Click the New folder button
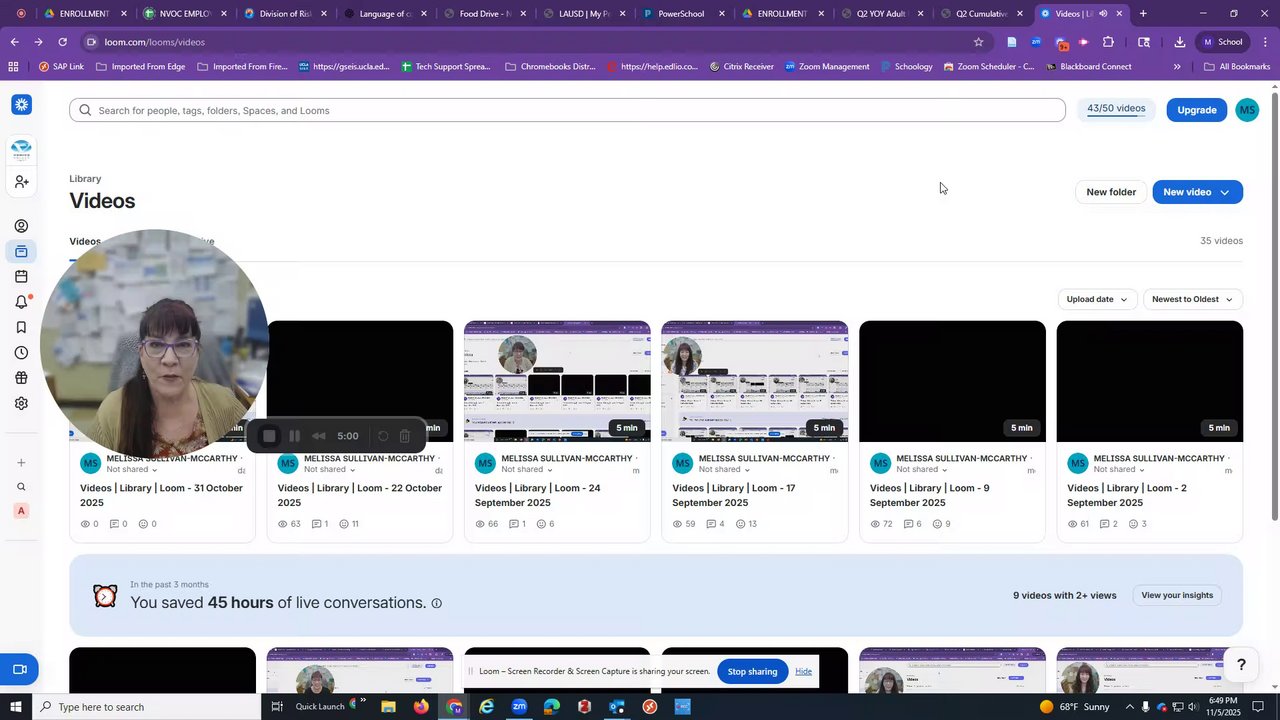 click(1111, 192)
